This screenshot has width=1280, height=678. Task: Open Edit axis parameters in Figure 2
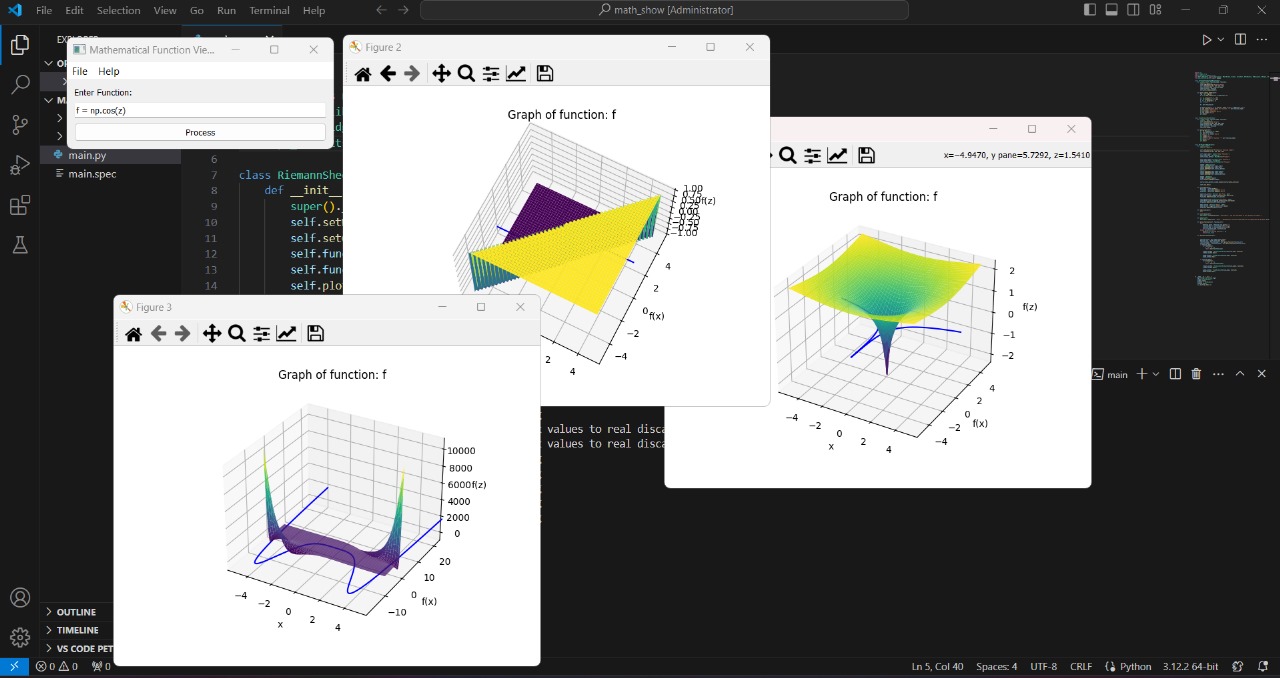(516, 73)
